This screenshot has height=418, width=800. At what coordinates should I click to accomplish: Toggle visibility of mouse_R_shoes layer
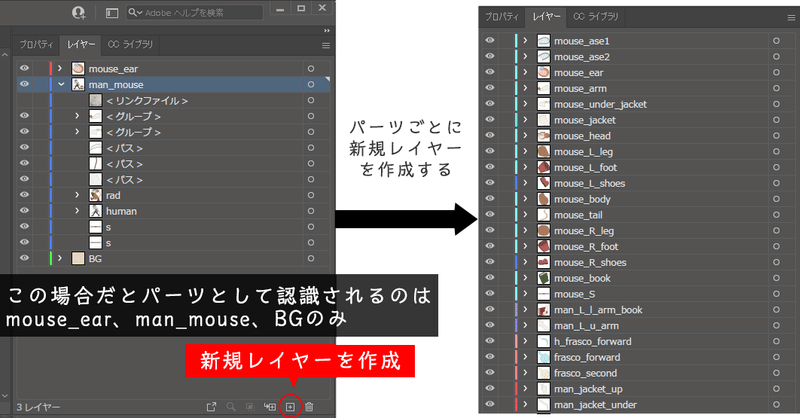pyautogui.click(x=490, y=262)
